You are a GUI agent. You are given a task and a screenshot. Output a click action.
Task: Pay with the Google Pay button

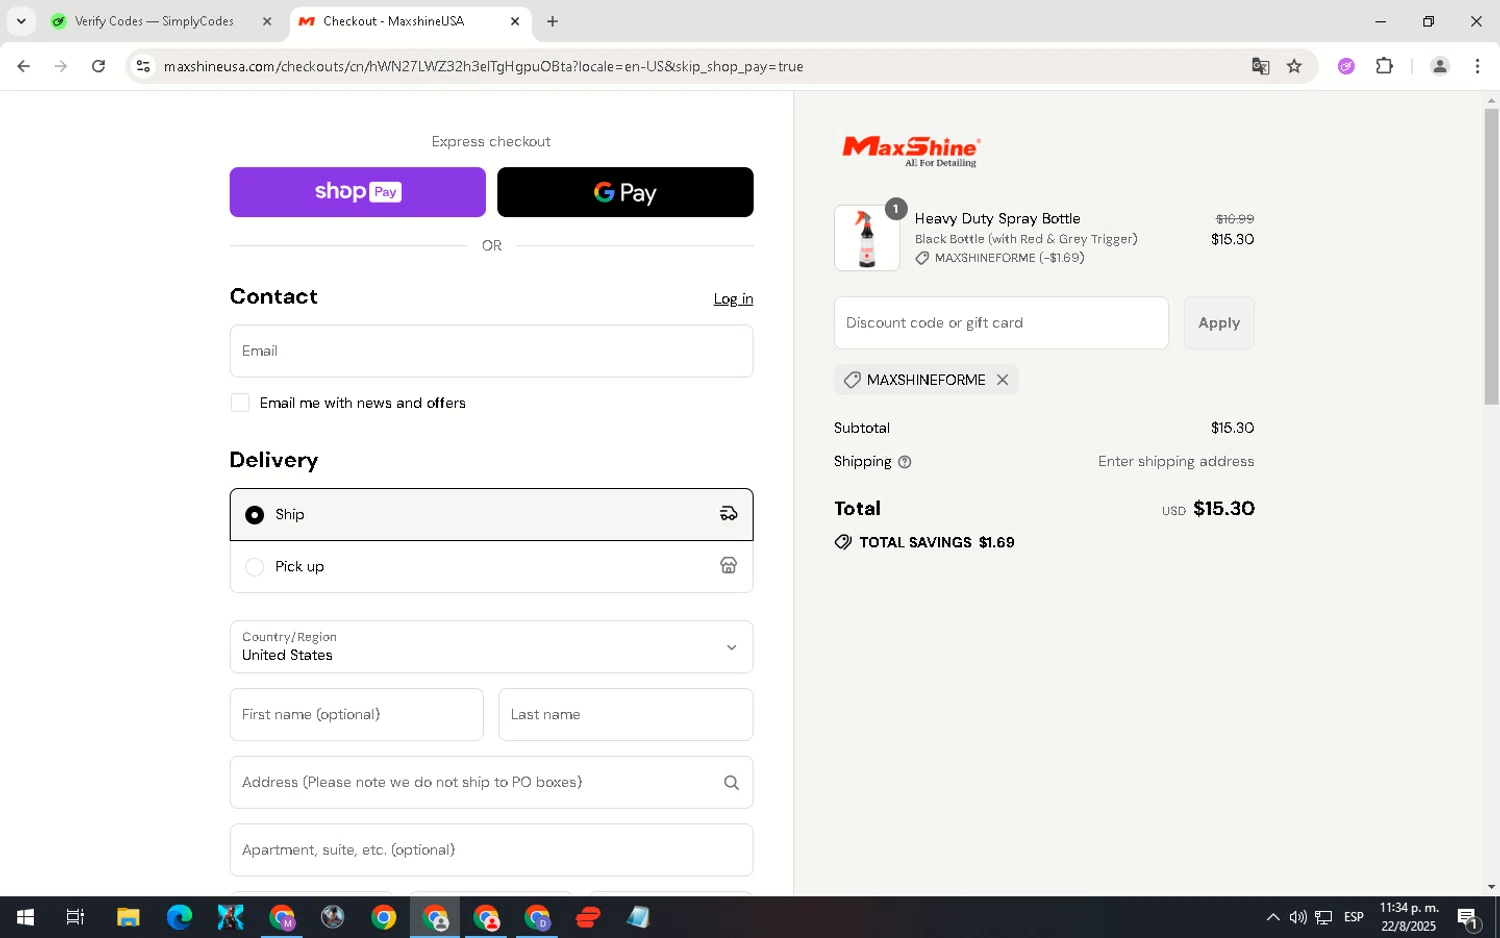pos(625,192)
